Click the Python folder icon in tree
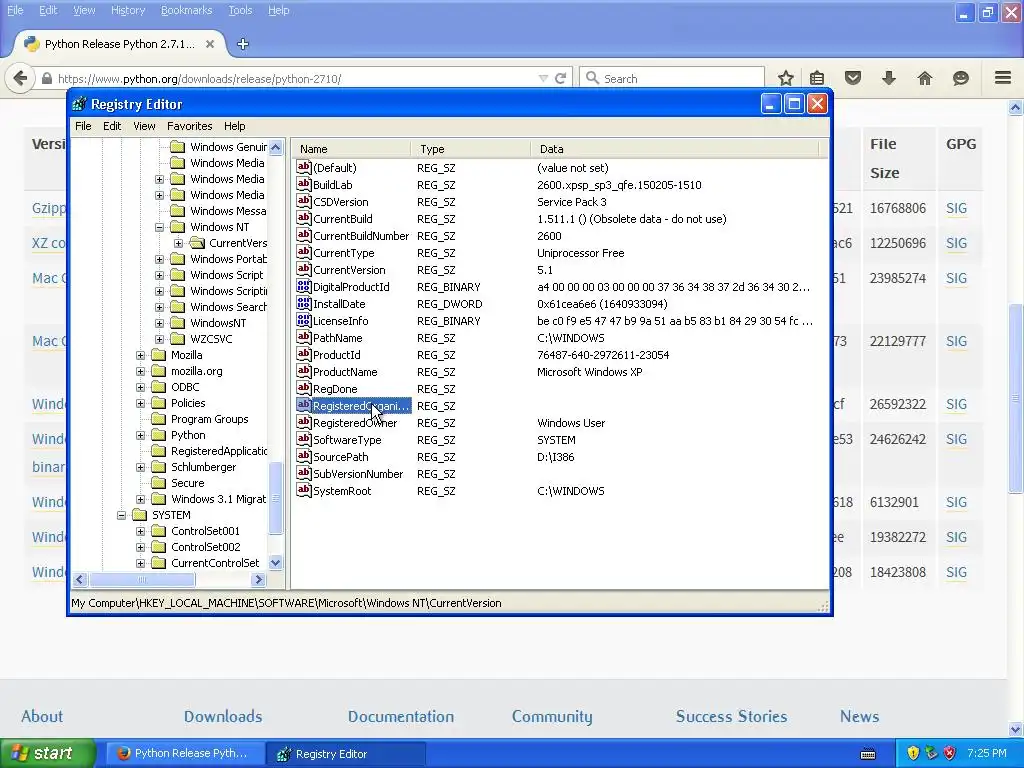This screenshot has height=768, width=1024. 159,435
